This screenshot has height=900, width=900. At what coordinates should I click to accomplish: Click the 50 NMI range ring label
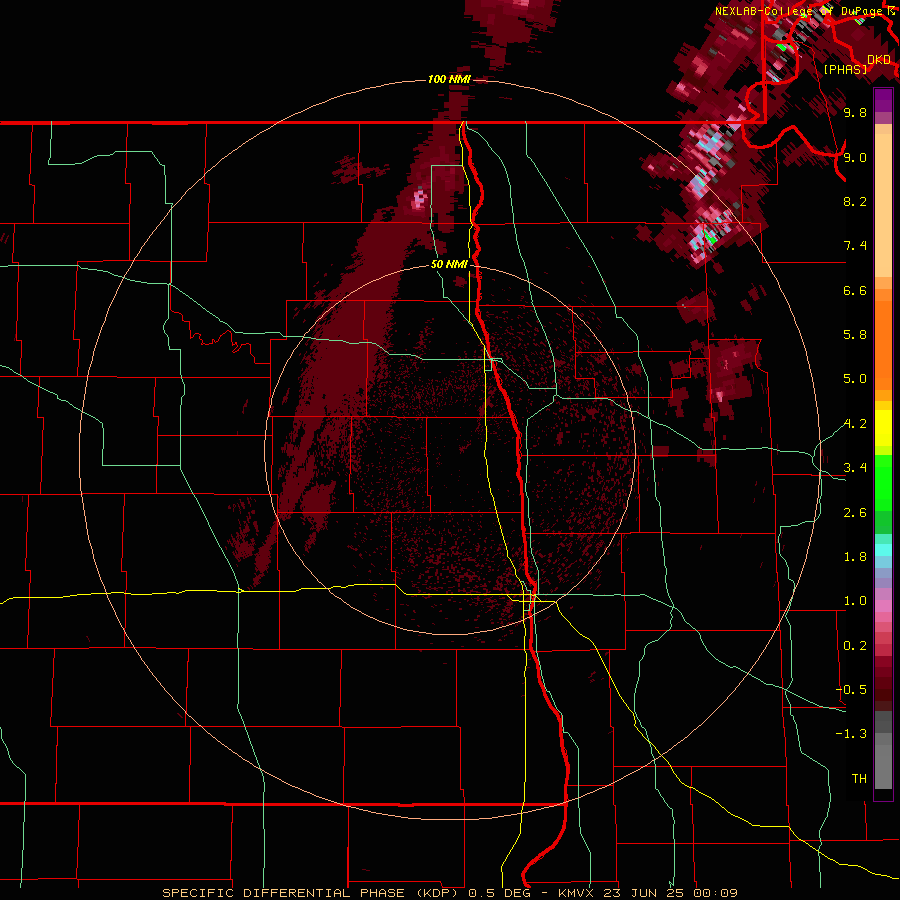(449, 264)
